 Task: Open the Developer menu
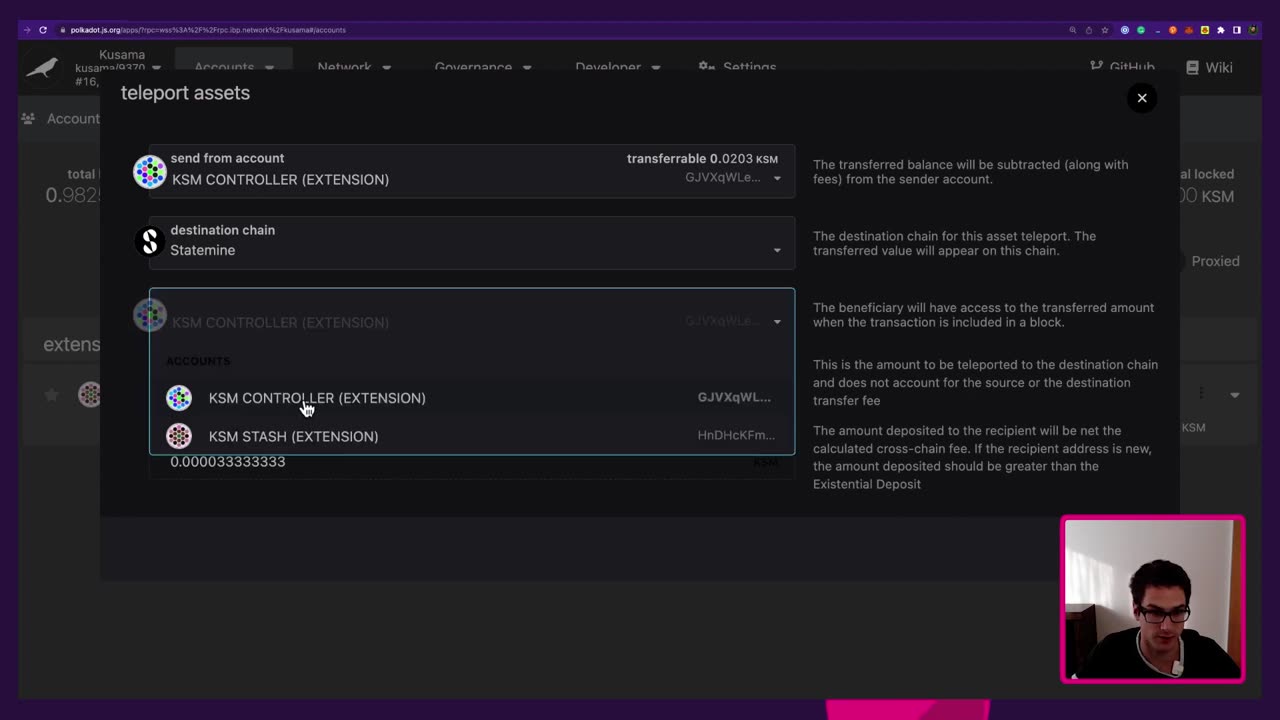[x=617, y=67]
